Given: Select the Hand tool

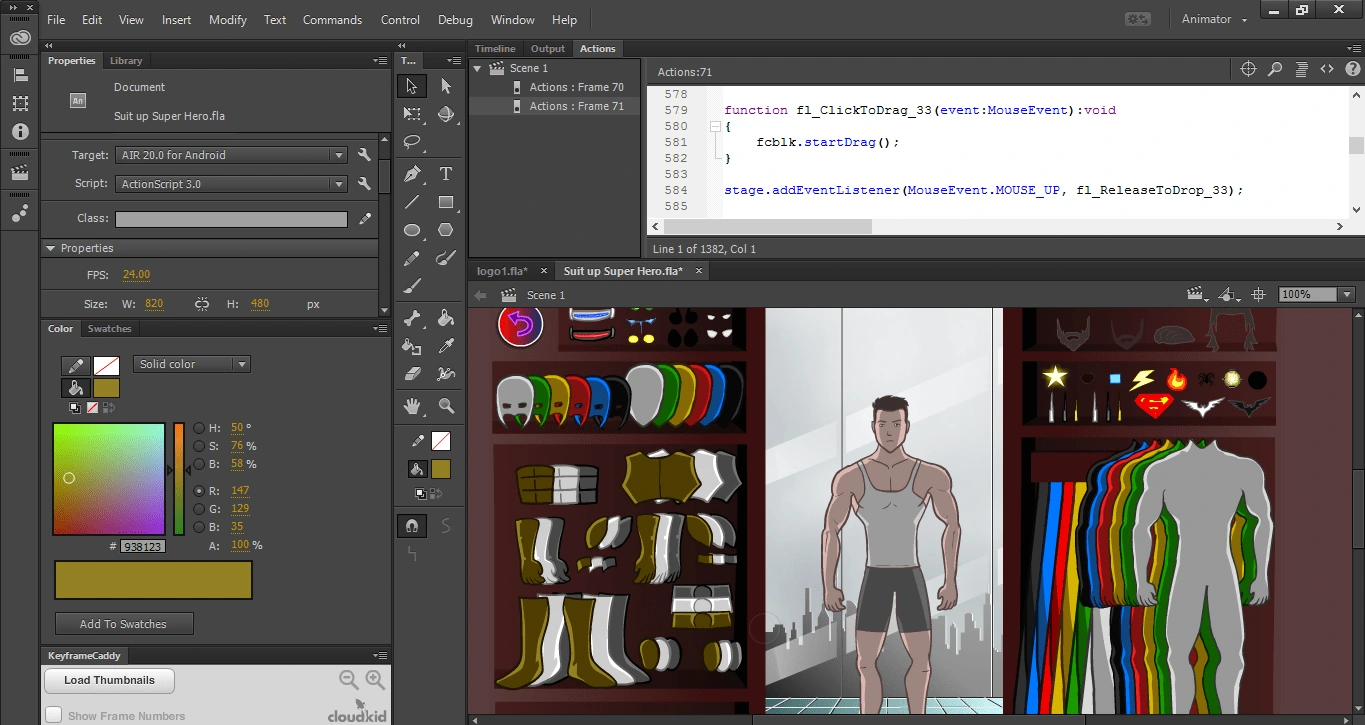Looking at the screenshot, I should click(x=412, y=406).
